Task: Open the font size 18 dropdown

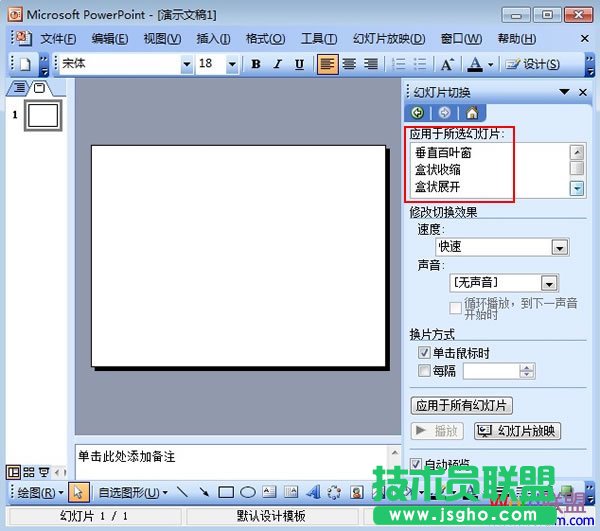Action: [x=232, y=64]
